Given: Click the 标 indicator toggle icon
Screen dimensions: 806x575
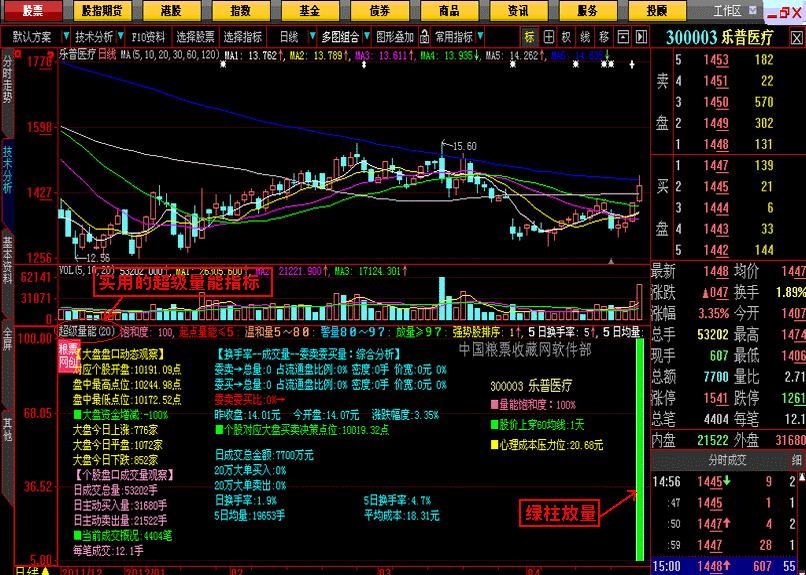Looking at the screenshot, I should [530, 36].
